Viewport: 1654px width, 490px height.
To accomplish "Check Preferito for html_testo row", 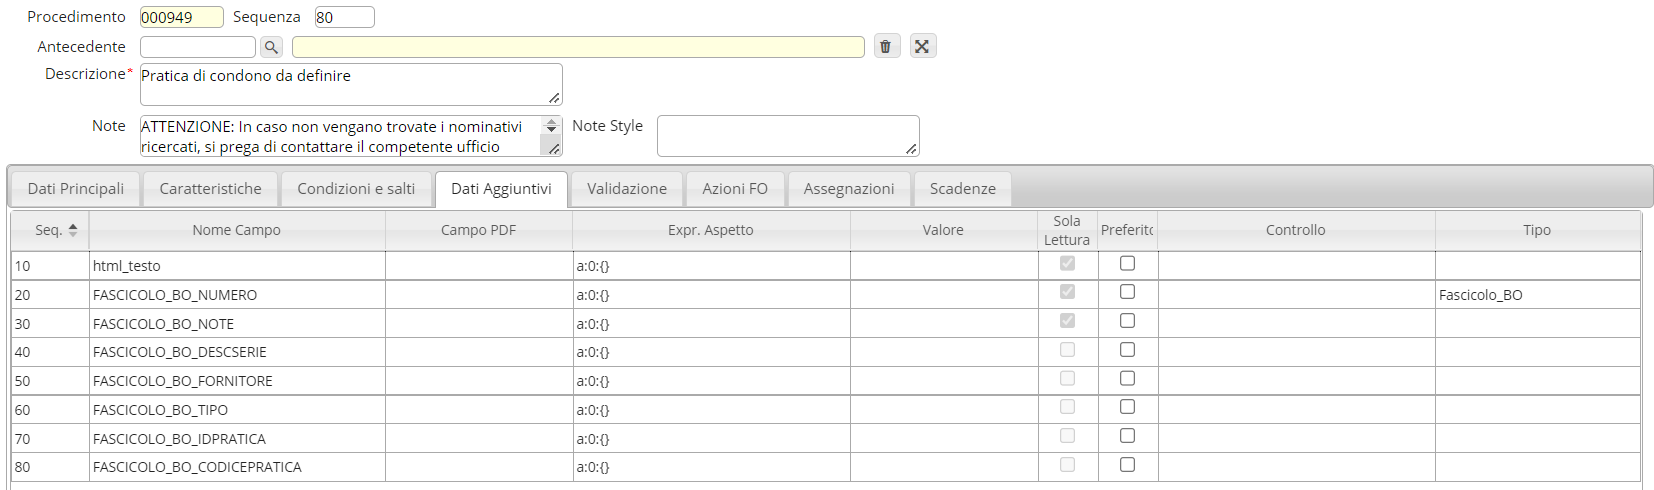I will [1127, 263].
